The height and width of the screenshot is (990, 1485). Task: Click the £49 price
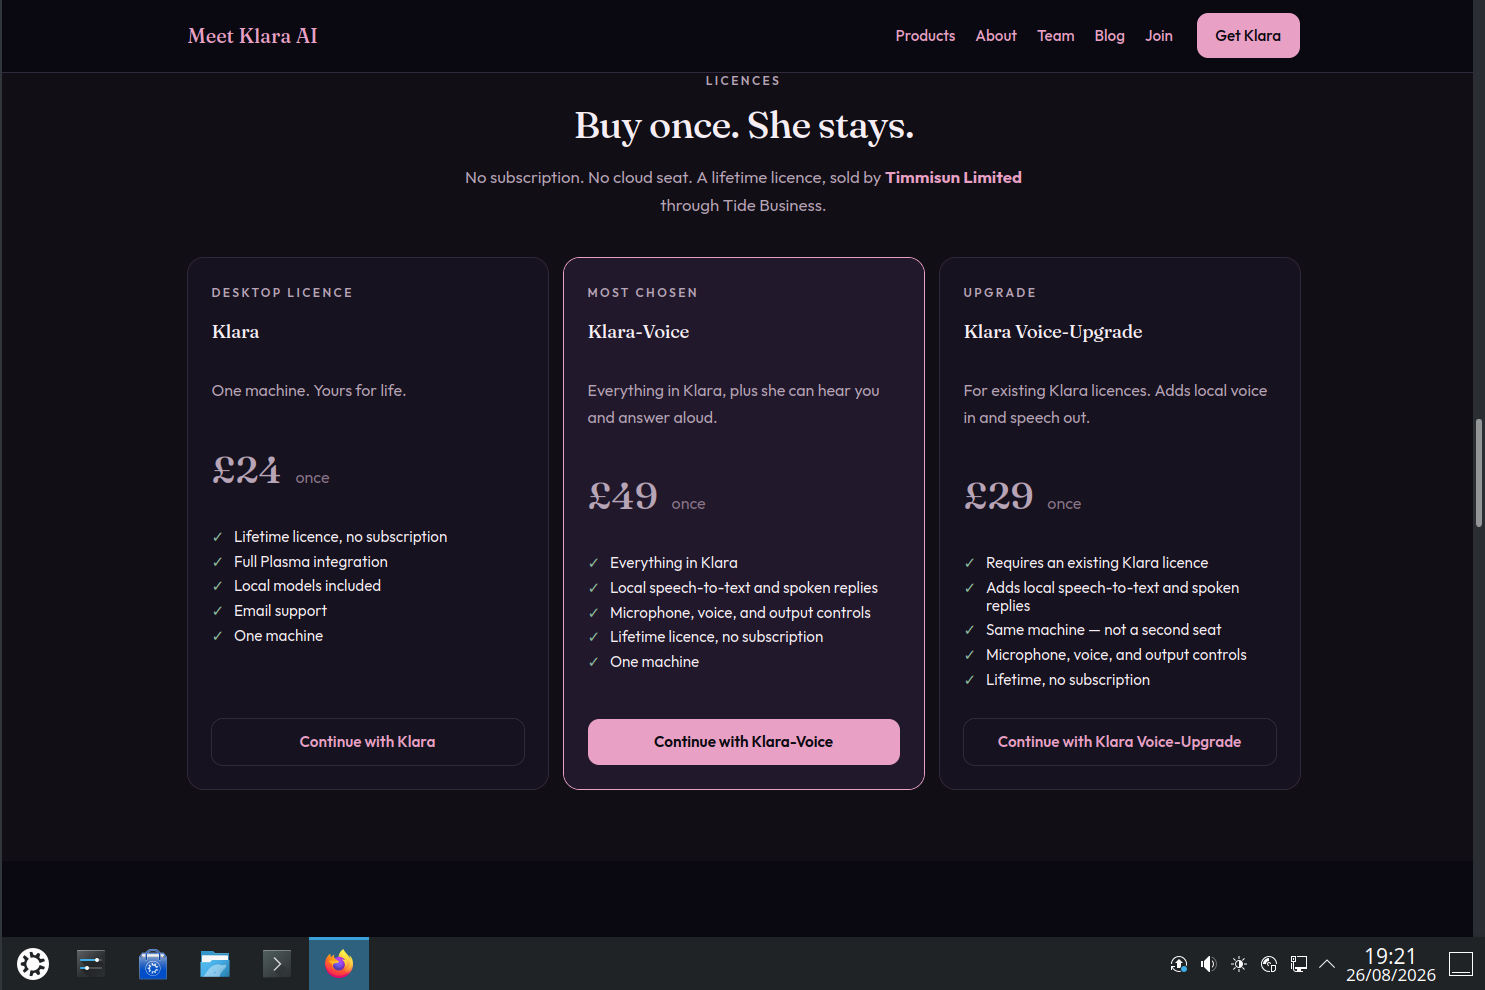coord(622,495)
